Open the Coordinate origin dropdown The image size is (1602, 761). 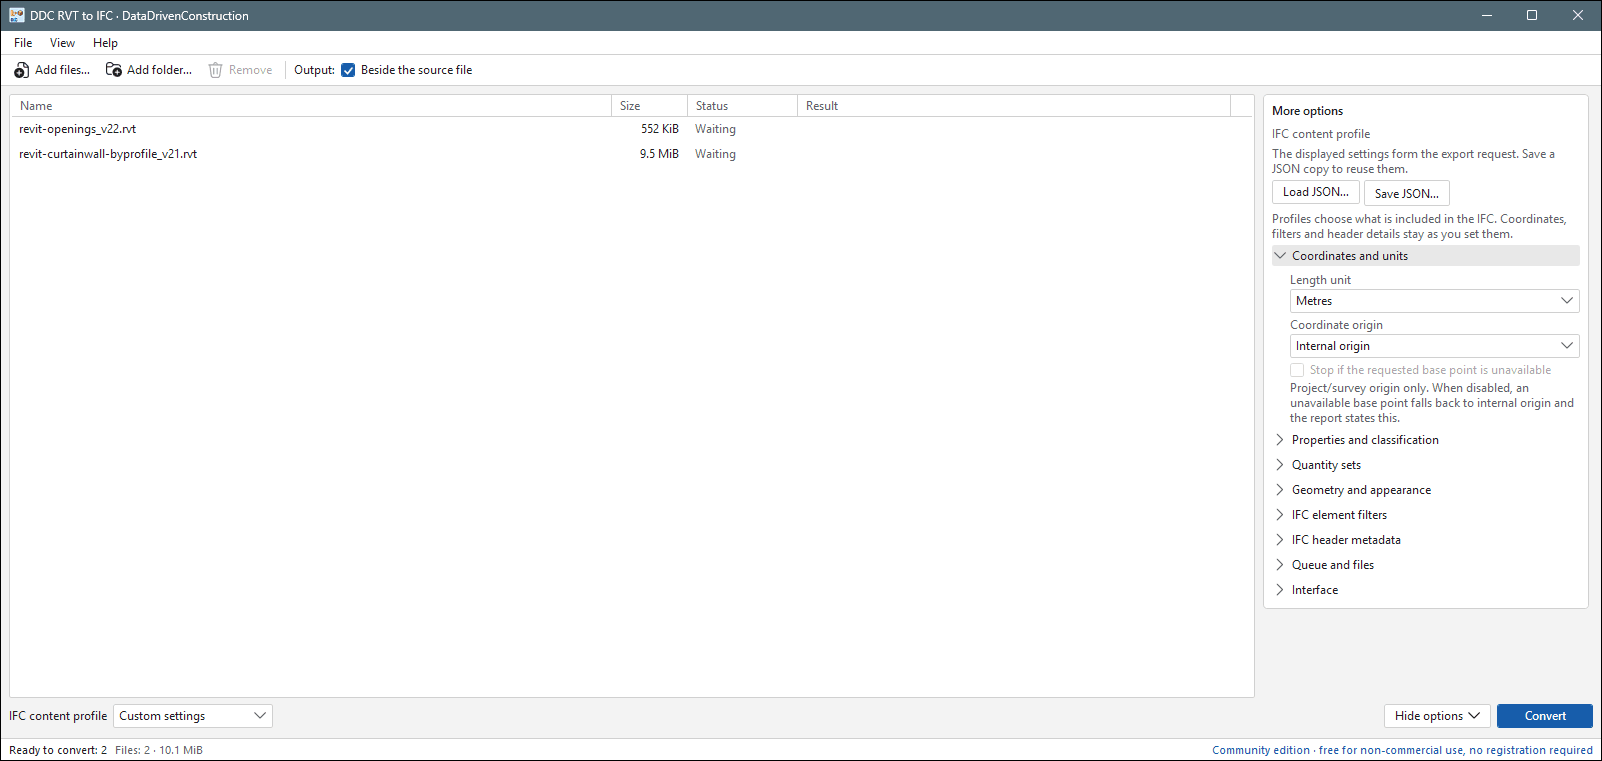[1434, 346]
